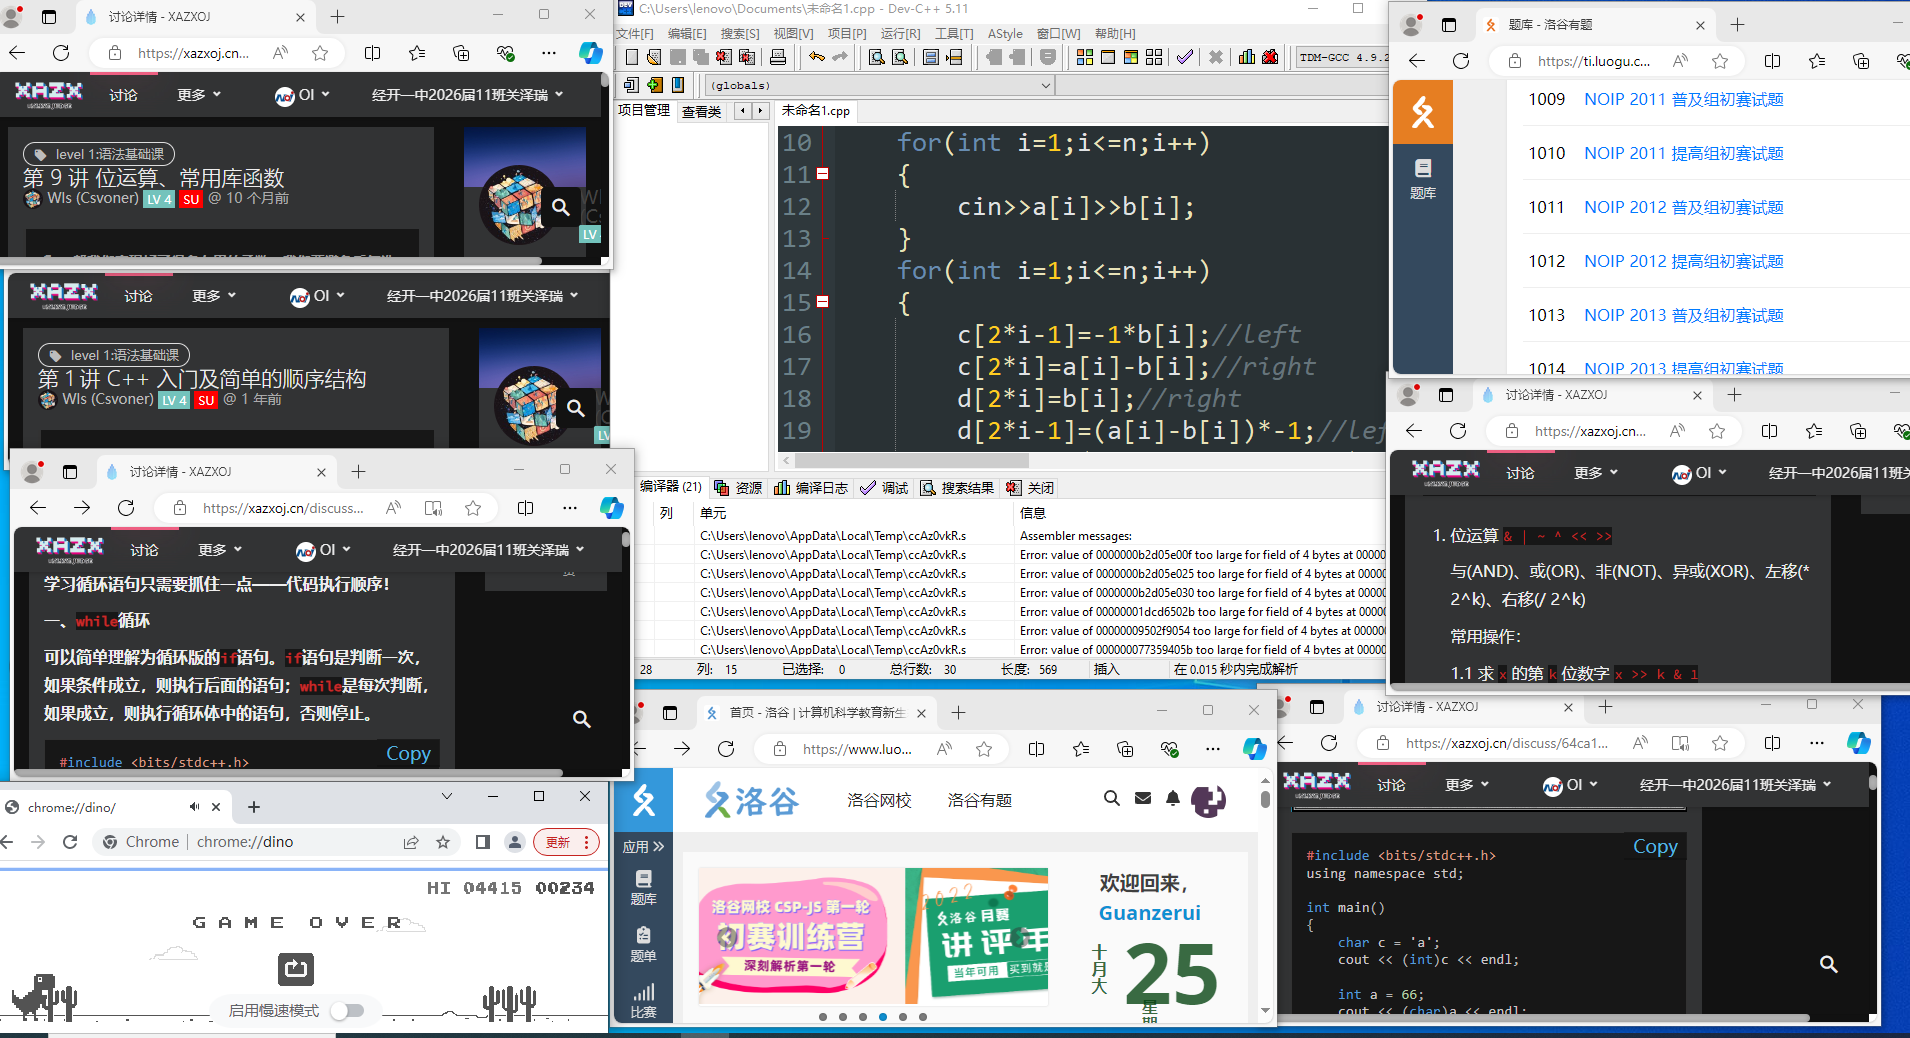
Task: Bookmark the dino page with Chrome star
Action: coord(443,842)
